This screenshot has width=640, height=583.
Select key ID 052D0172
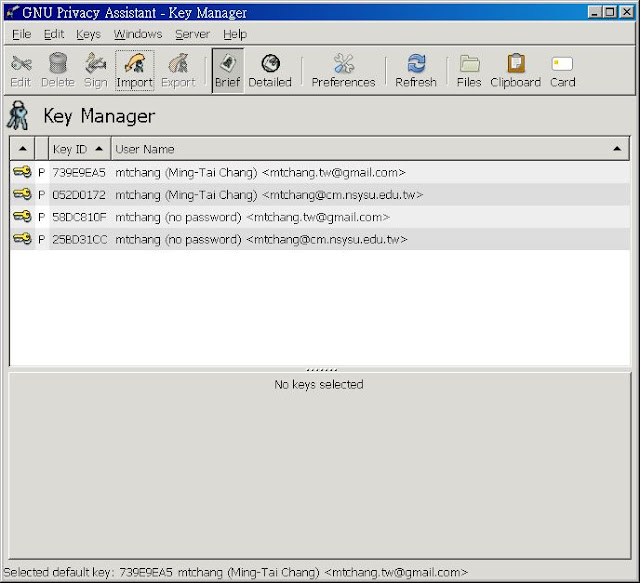pyautogui.click(x=79, y=195)
